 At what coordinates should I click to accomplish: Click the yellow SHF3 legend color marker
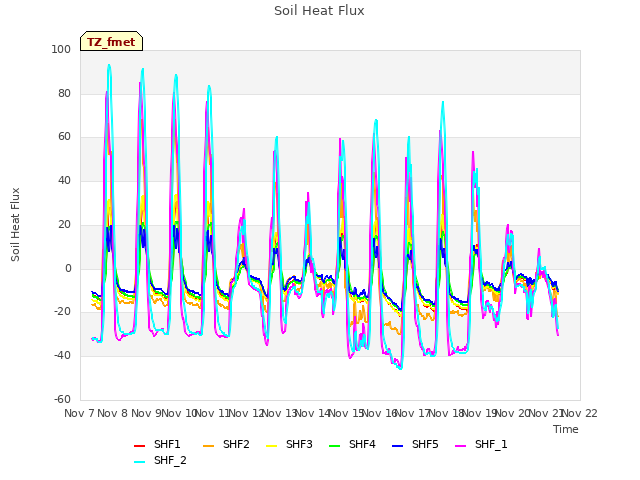[x=271, y=445]
